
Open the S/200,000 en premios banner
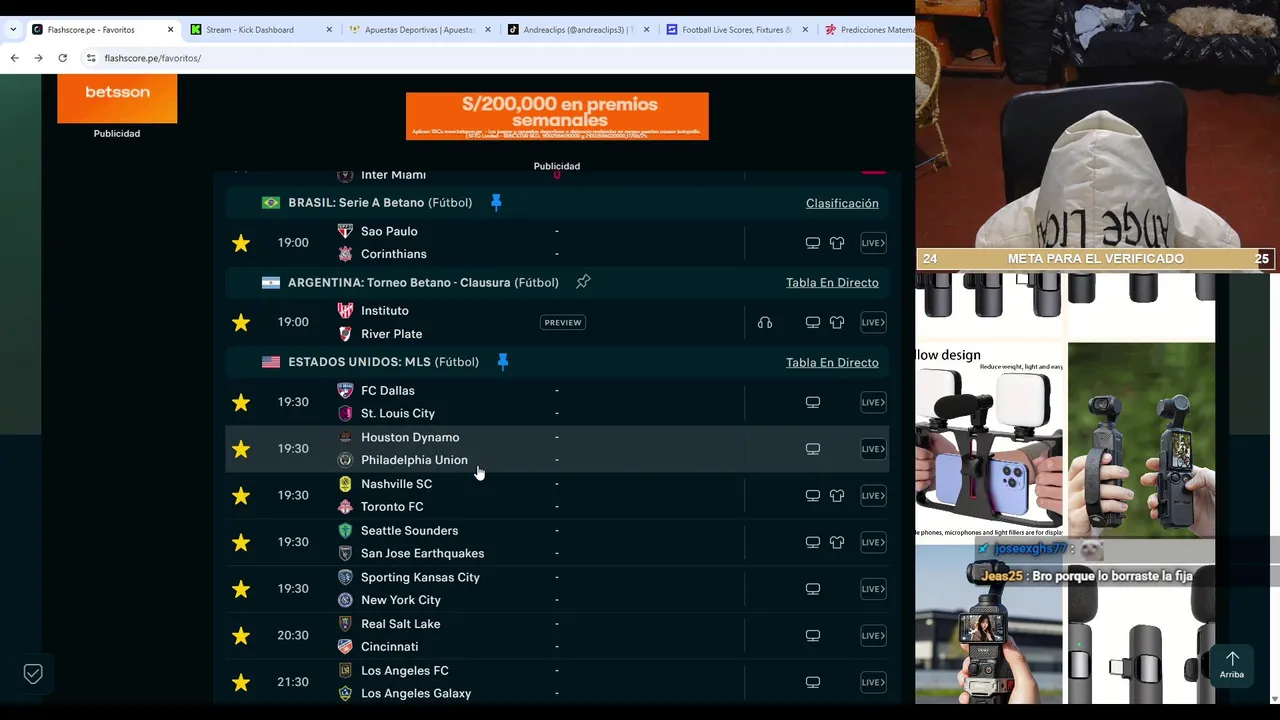[557, 116]
